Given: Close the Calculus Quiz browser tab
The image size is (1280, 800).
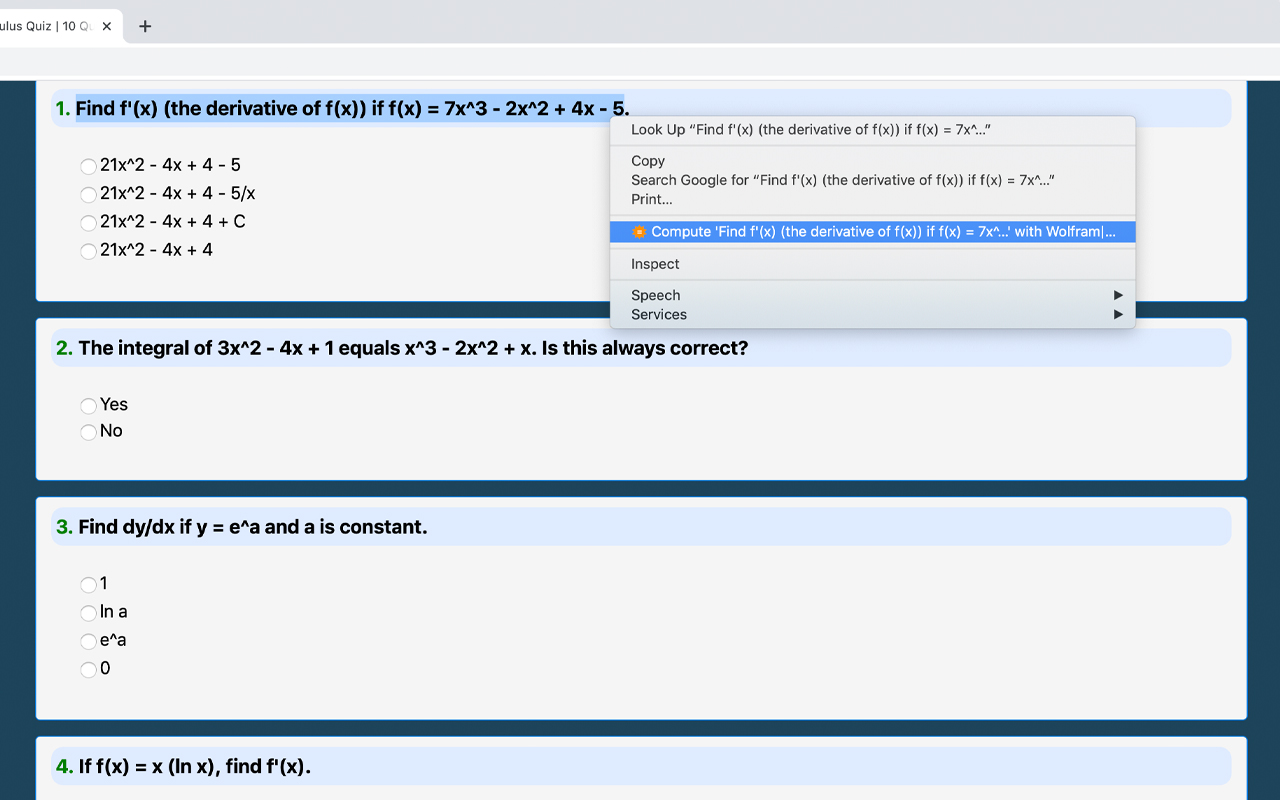Looking at the screenshot, I should coord(107,26).
